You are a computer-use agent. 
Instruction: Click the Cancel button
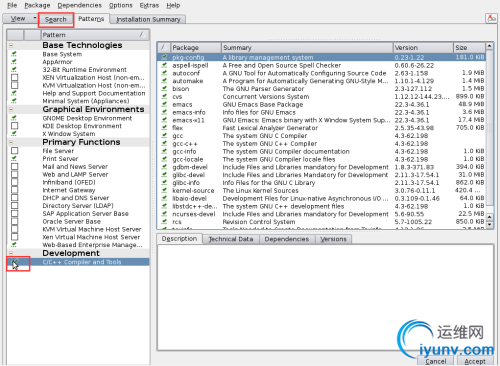pyautogui.click(x=435, y=361)
